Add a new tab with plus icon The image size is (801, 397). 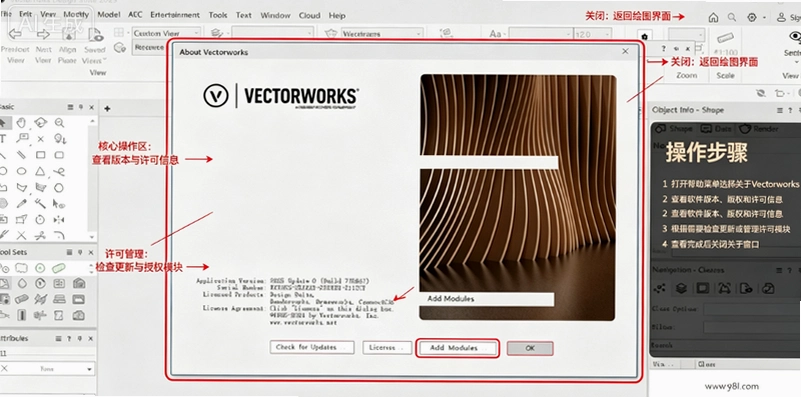107,108
